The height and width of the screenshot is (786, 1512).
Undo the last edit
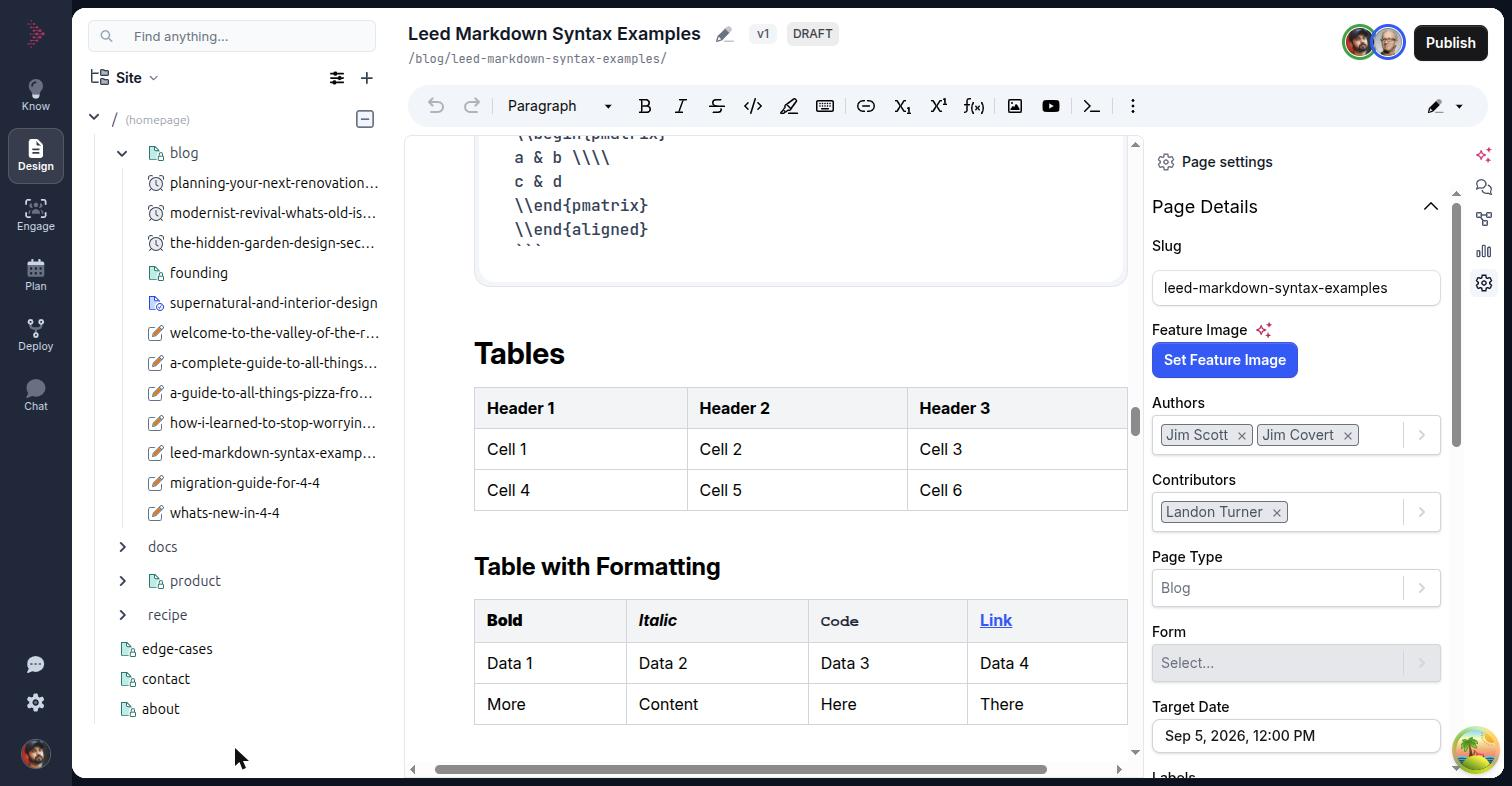point(436,106)
